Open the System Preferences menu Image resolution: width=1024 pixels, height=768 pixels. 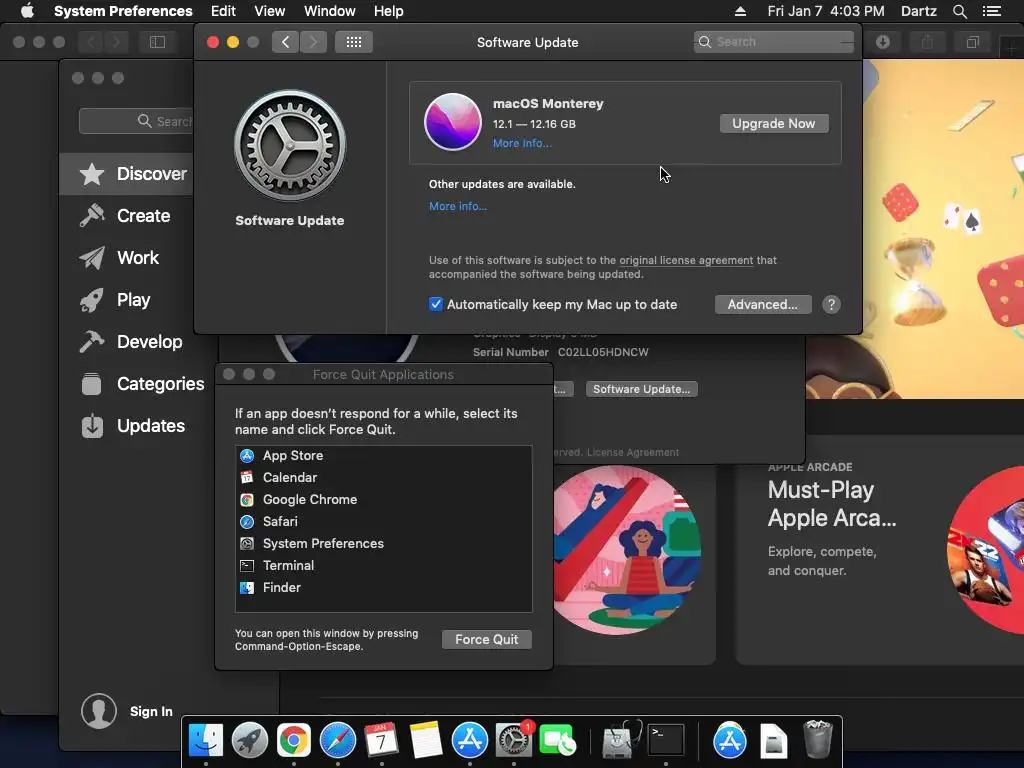coord(123,11)
